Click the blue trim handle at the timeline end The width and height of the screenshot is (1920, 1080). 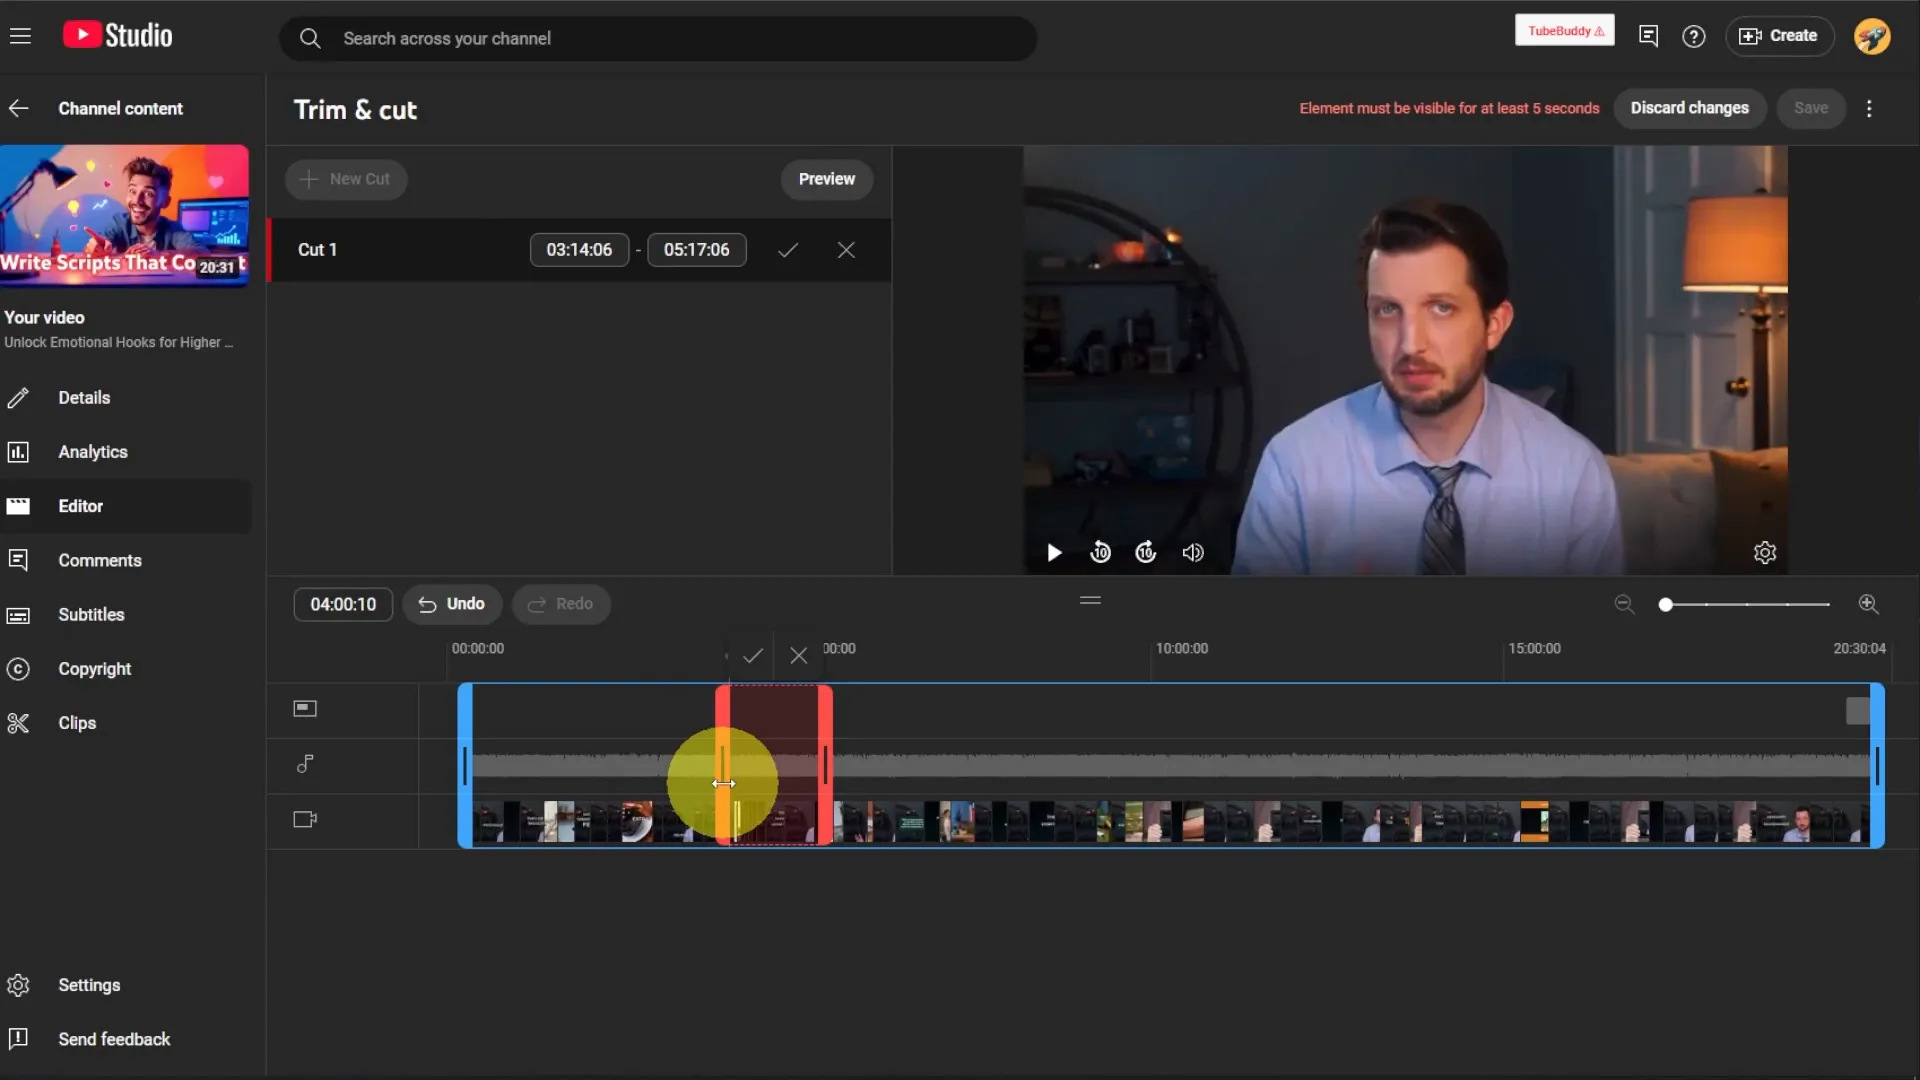pos(1877,765)
